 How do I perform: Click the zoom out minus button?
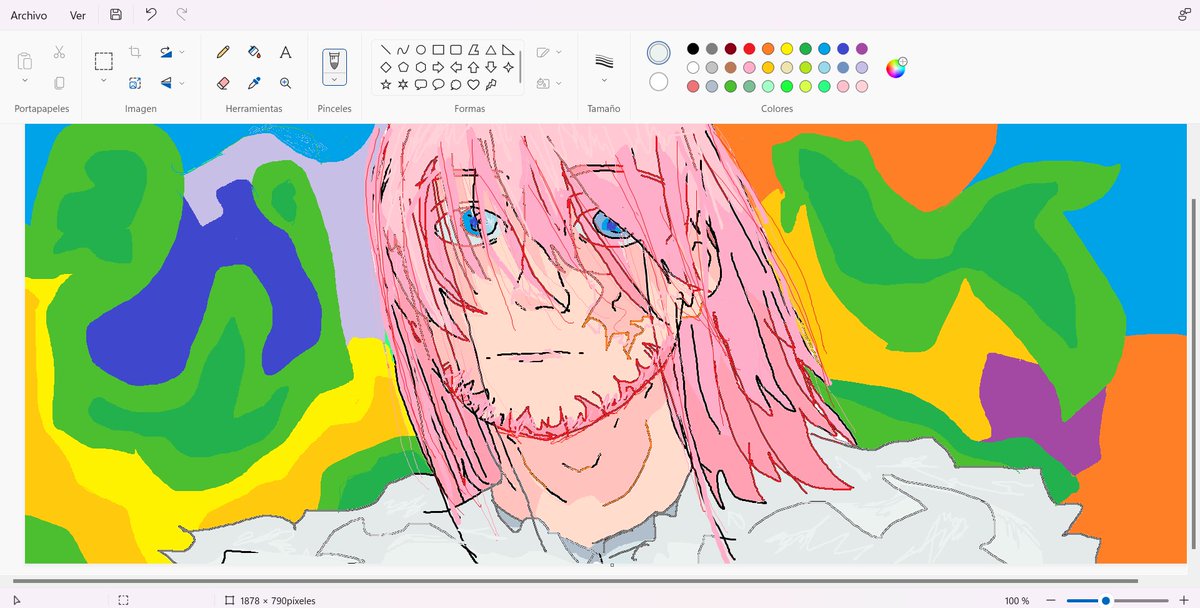click(x=1050, y=600)
